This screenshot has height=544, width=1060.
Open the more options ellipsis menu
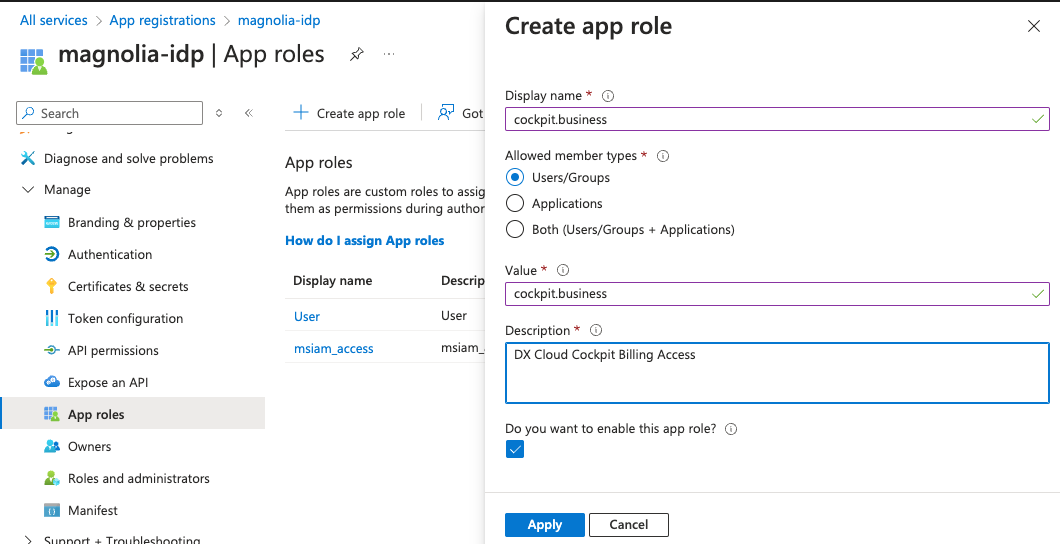389,54
